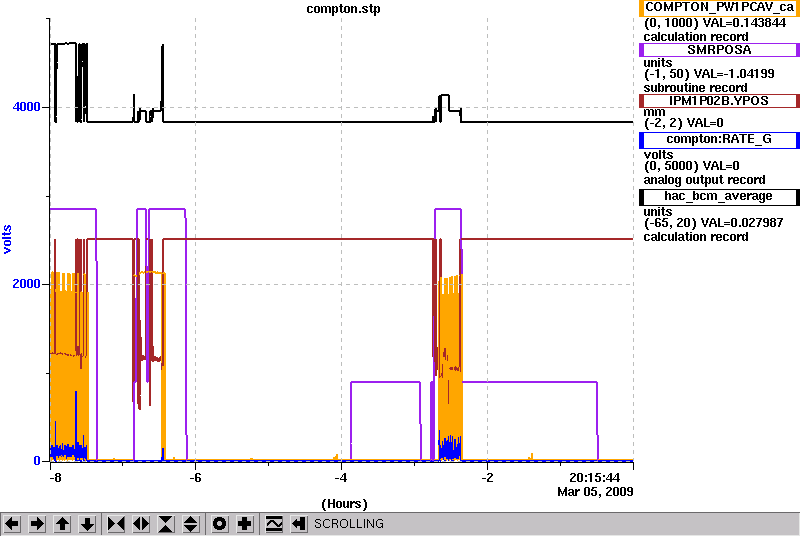This screenshot has width=800, height=536.
Task: Click the 20:15:44 timestamp label
Action: click(x=594, y=477)
